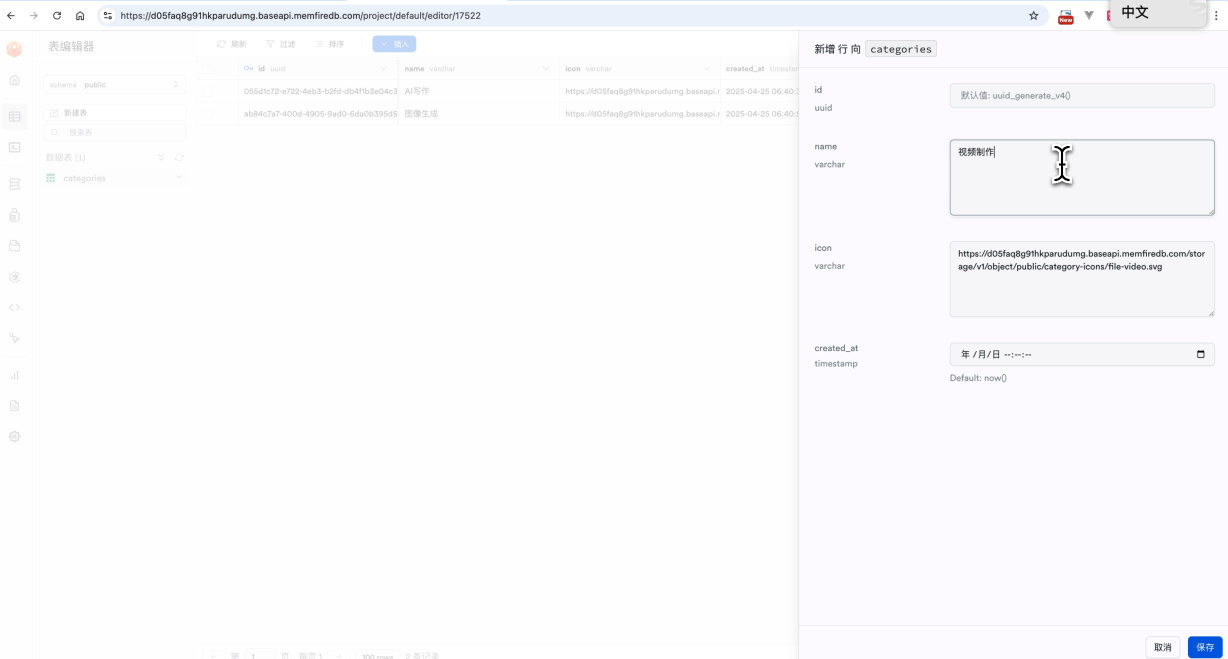This screenshot has height=659, width=1228.
Task: Open the calendar picker in created_at field
Action: coord(1200,354)
